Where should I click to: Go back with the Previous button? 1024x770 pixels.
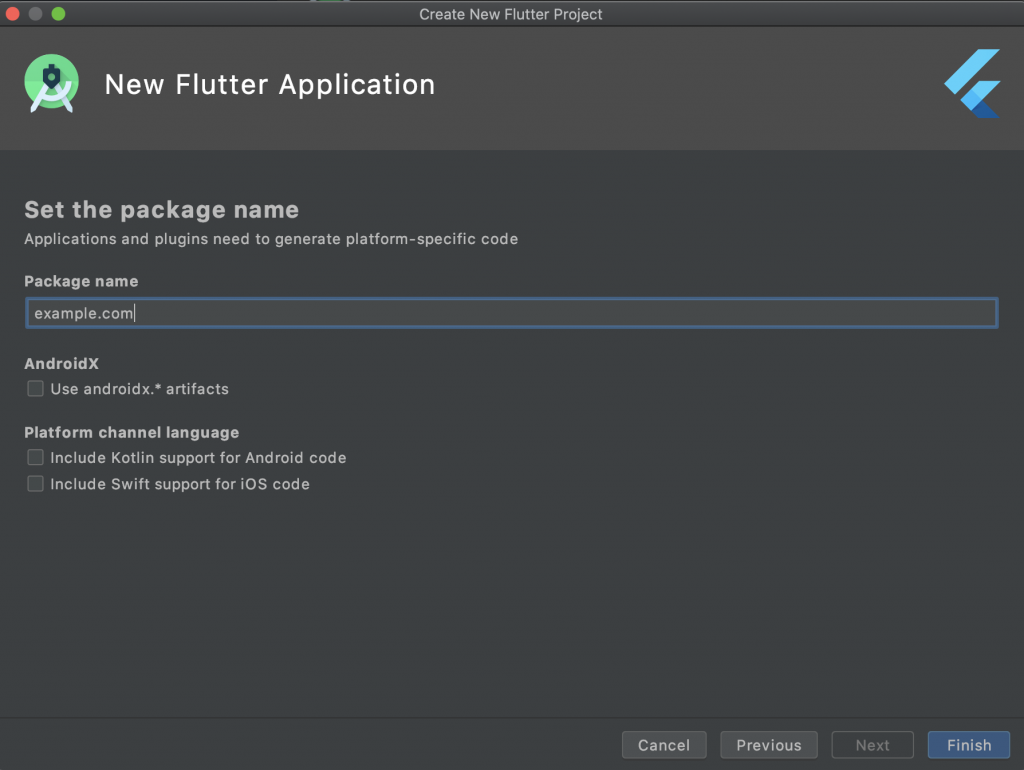coord(769,745)
